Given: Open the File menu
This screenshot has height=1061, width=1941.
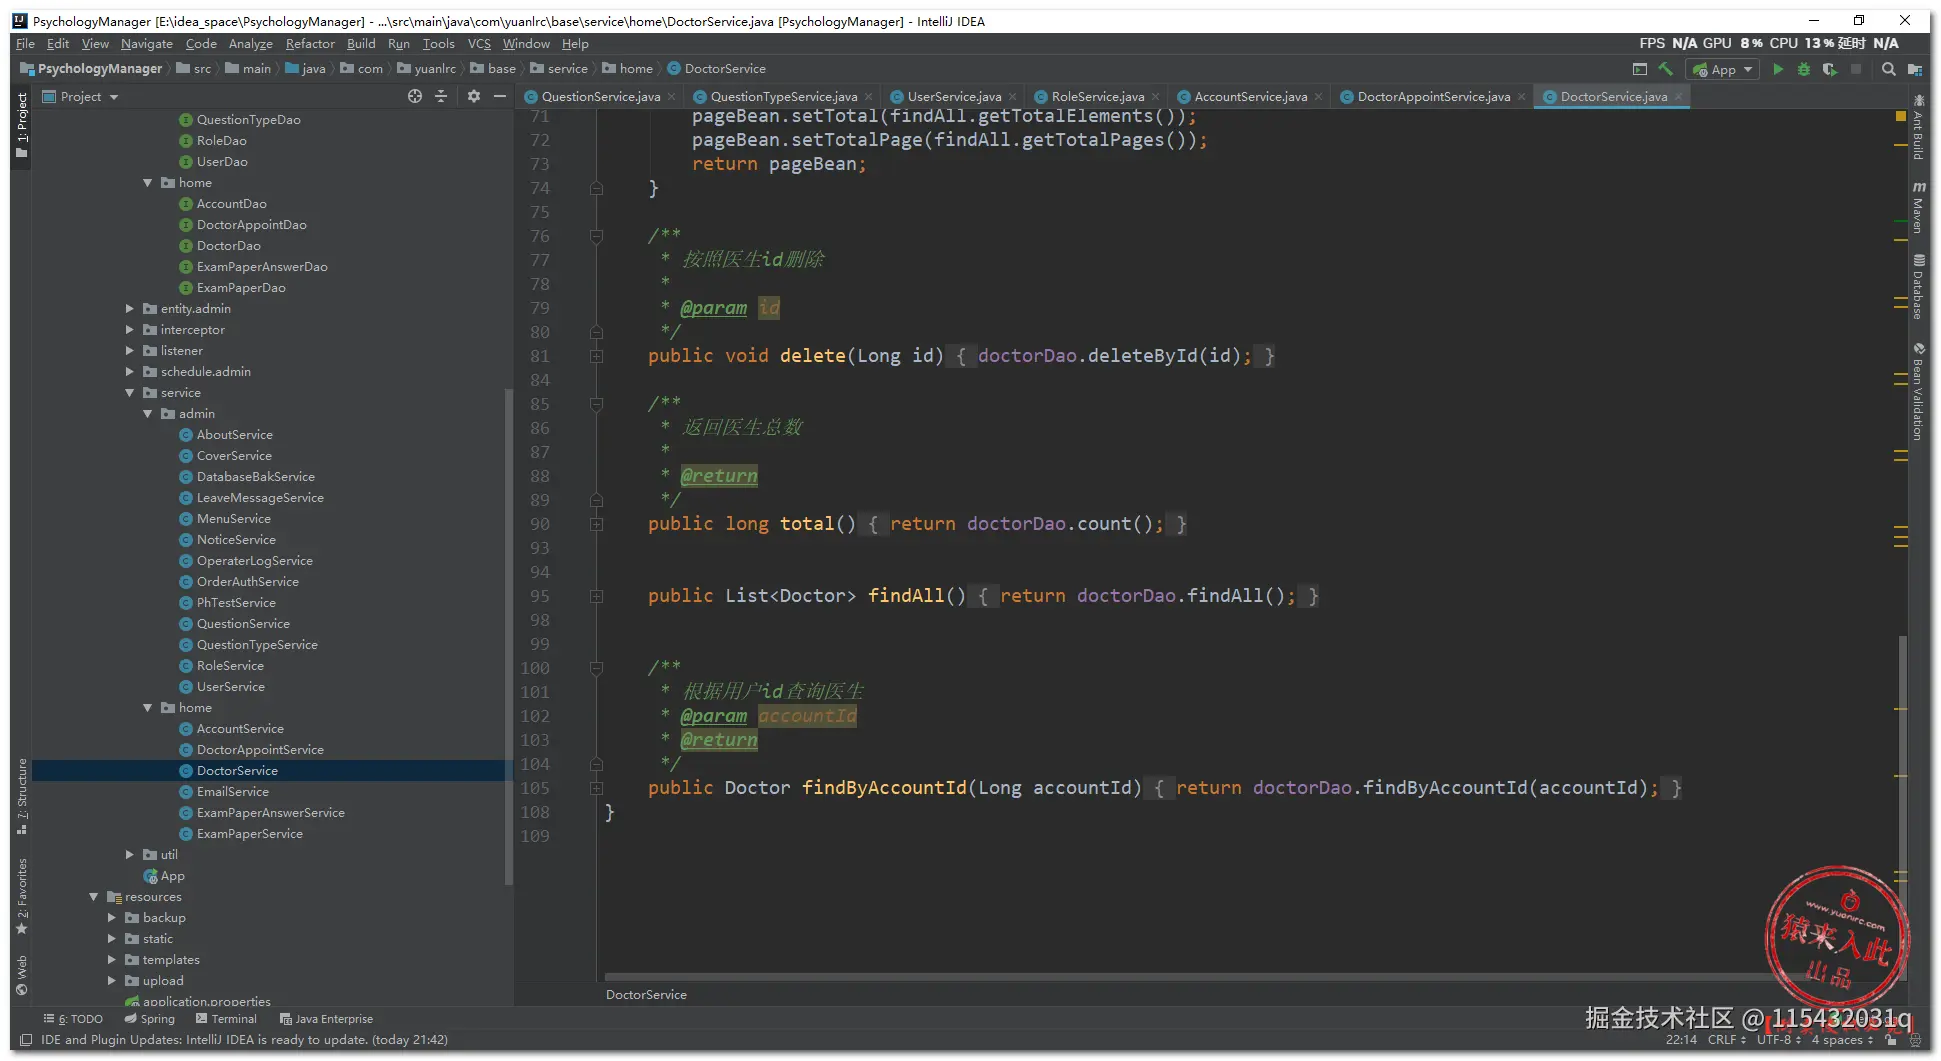Looking at the screenshot, I should [26, 44].
